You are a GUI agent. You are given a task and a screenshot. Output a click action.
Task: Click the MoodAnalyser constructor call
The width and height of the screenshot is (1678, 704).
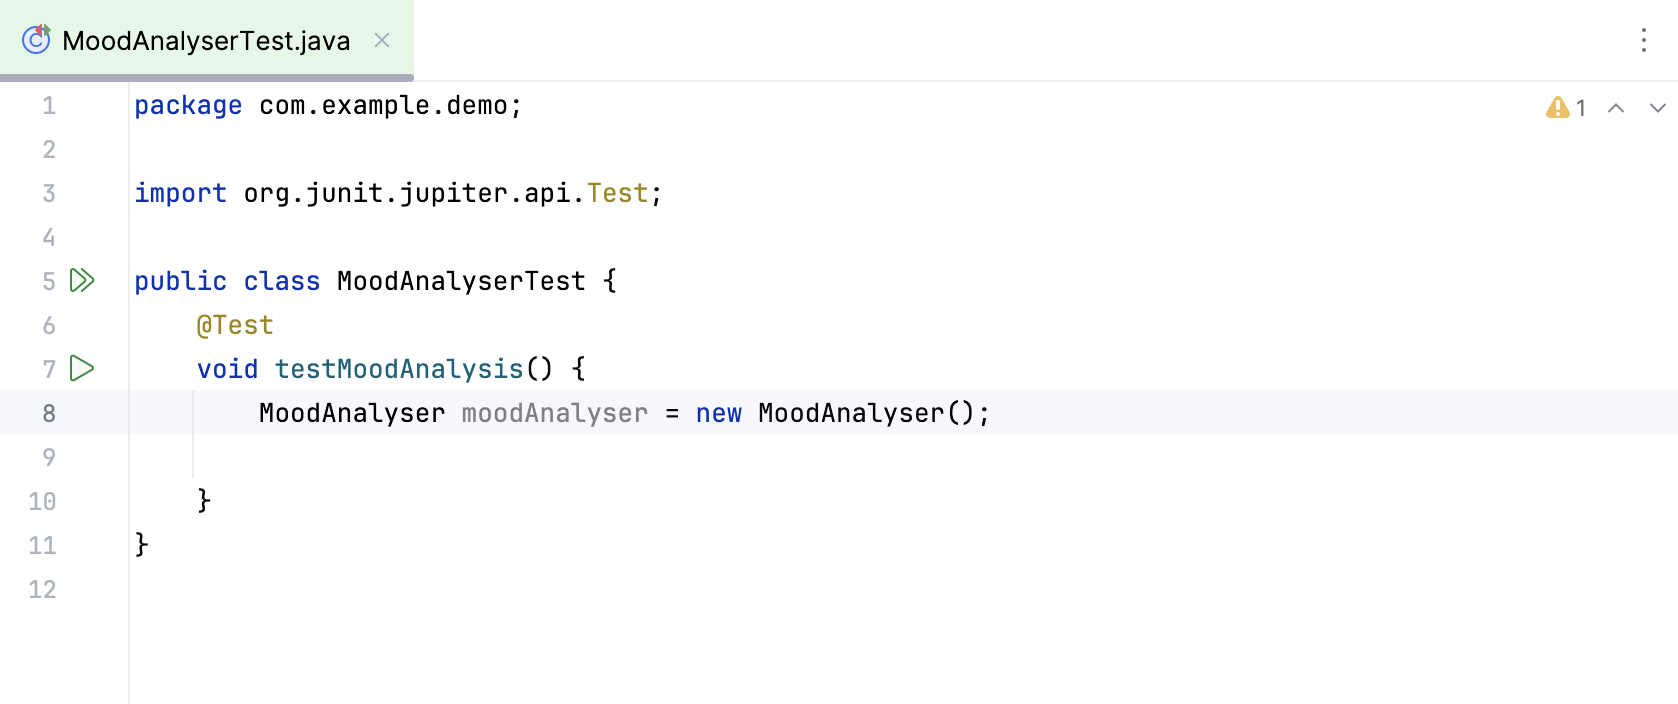pyautogui.click(x=850, y=413)
